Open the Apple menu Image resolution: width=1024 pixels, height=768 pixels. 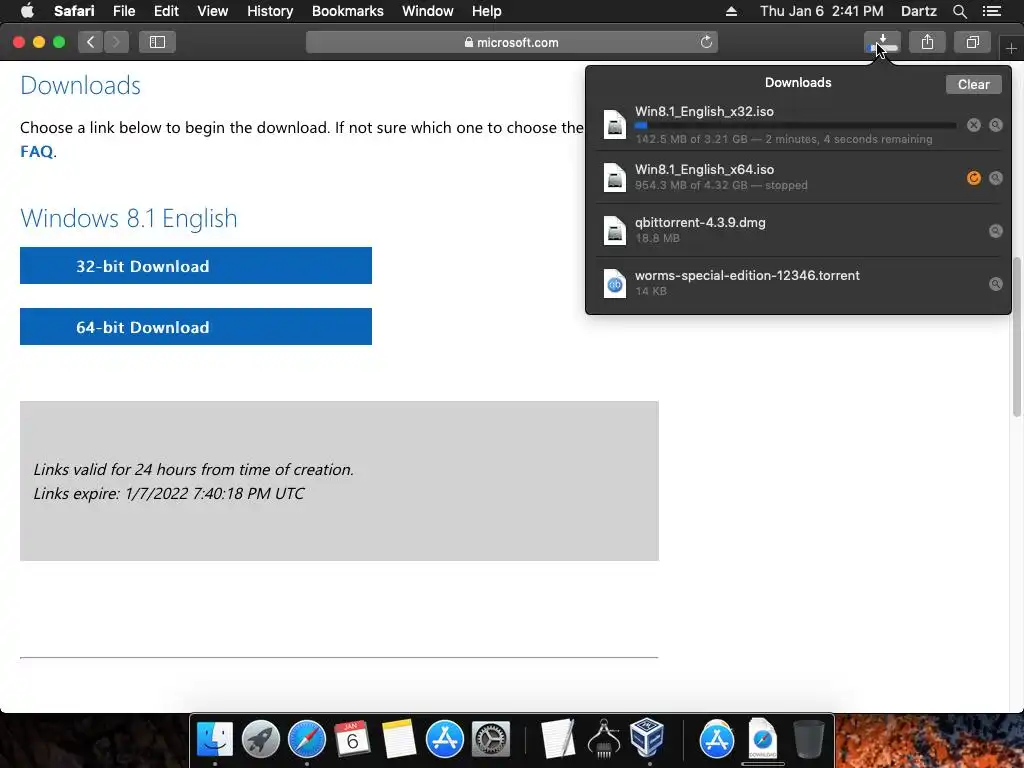point(27,10)
